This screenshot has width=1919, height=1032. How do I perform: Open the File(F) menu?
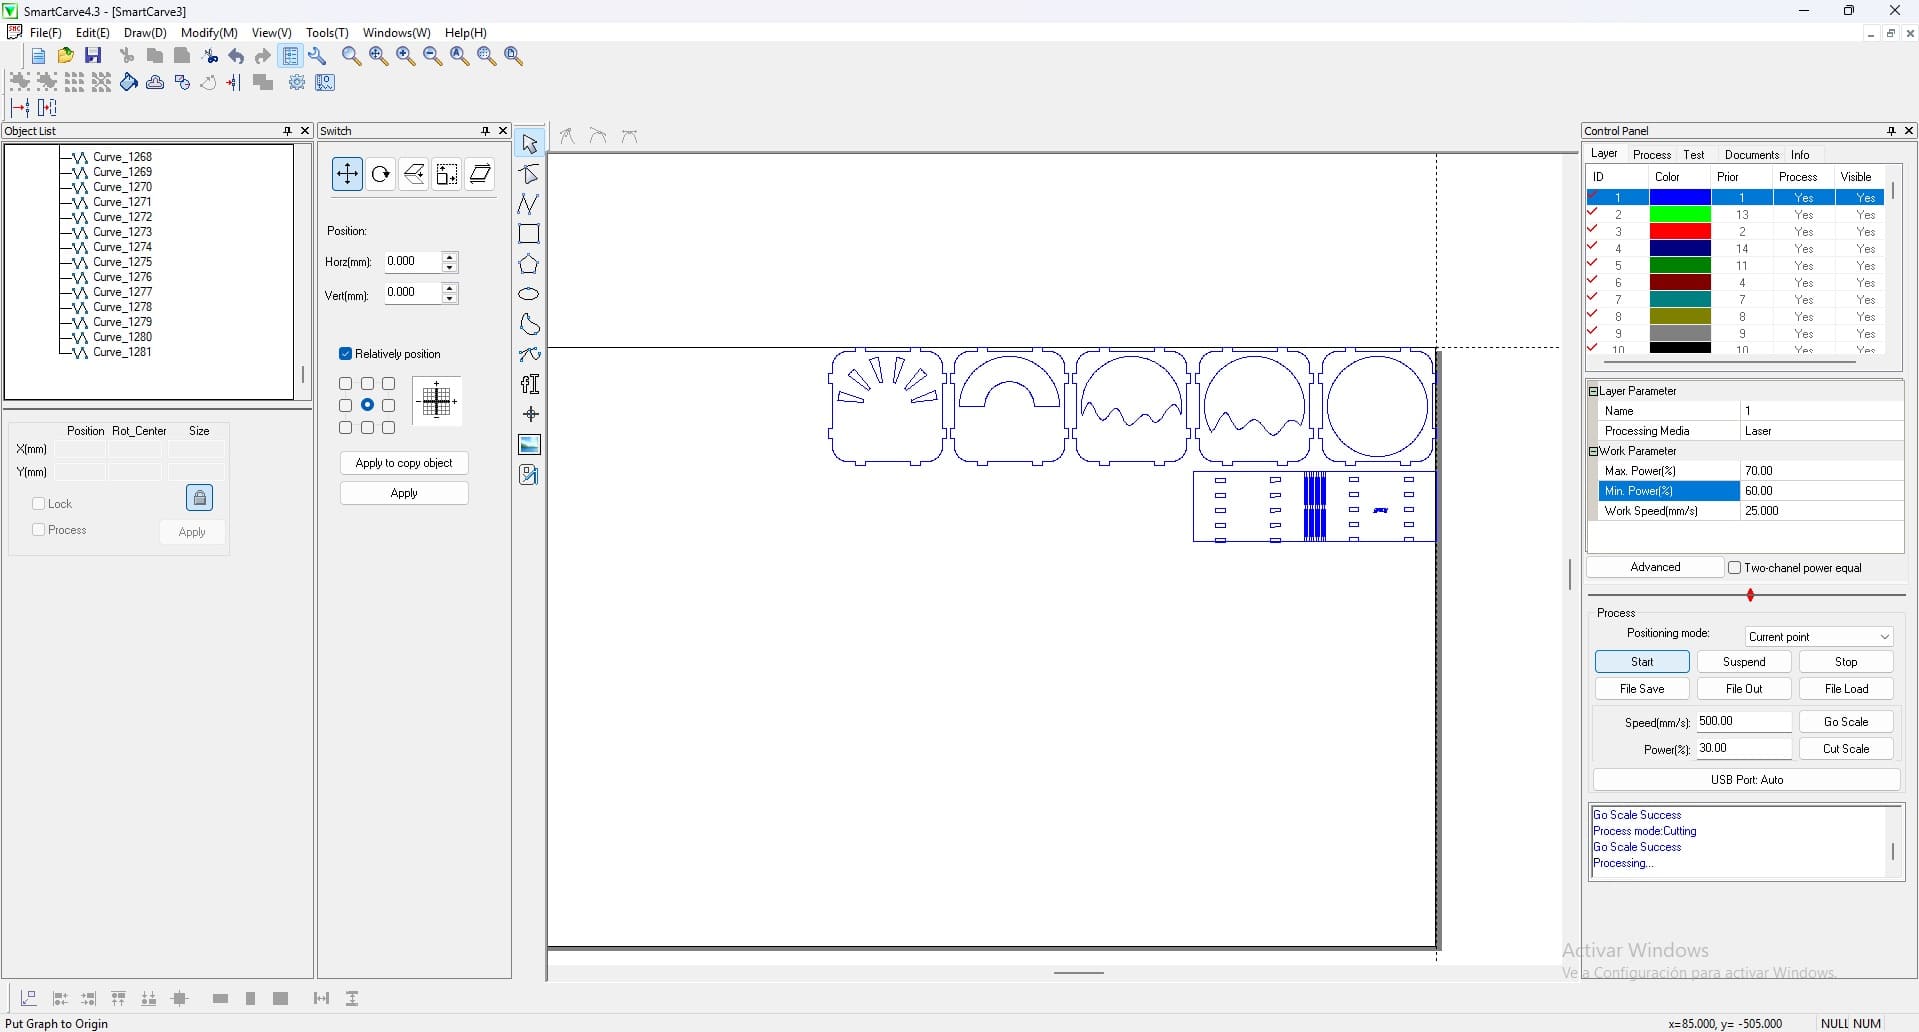pyautogui.click(x=46, y=33)
